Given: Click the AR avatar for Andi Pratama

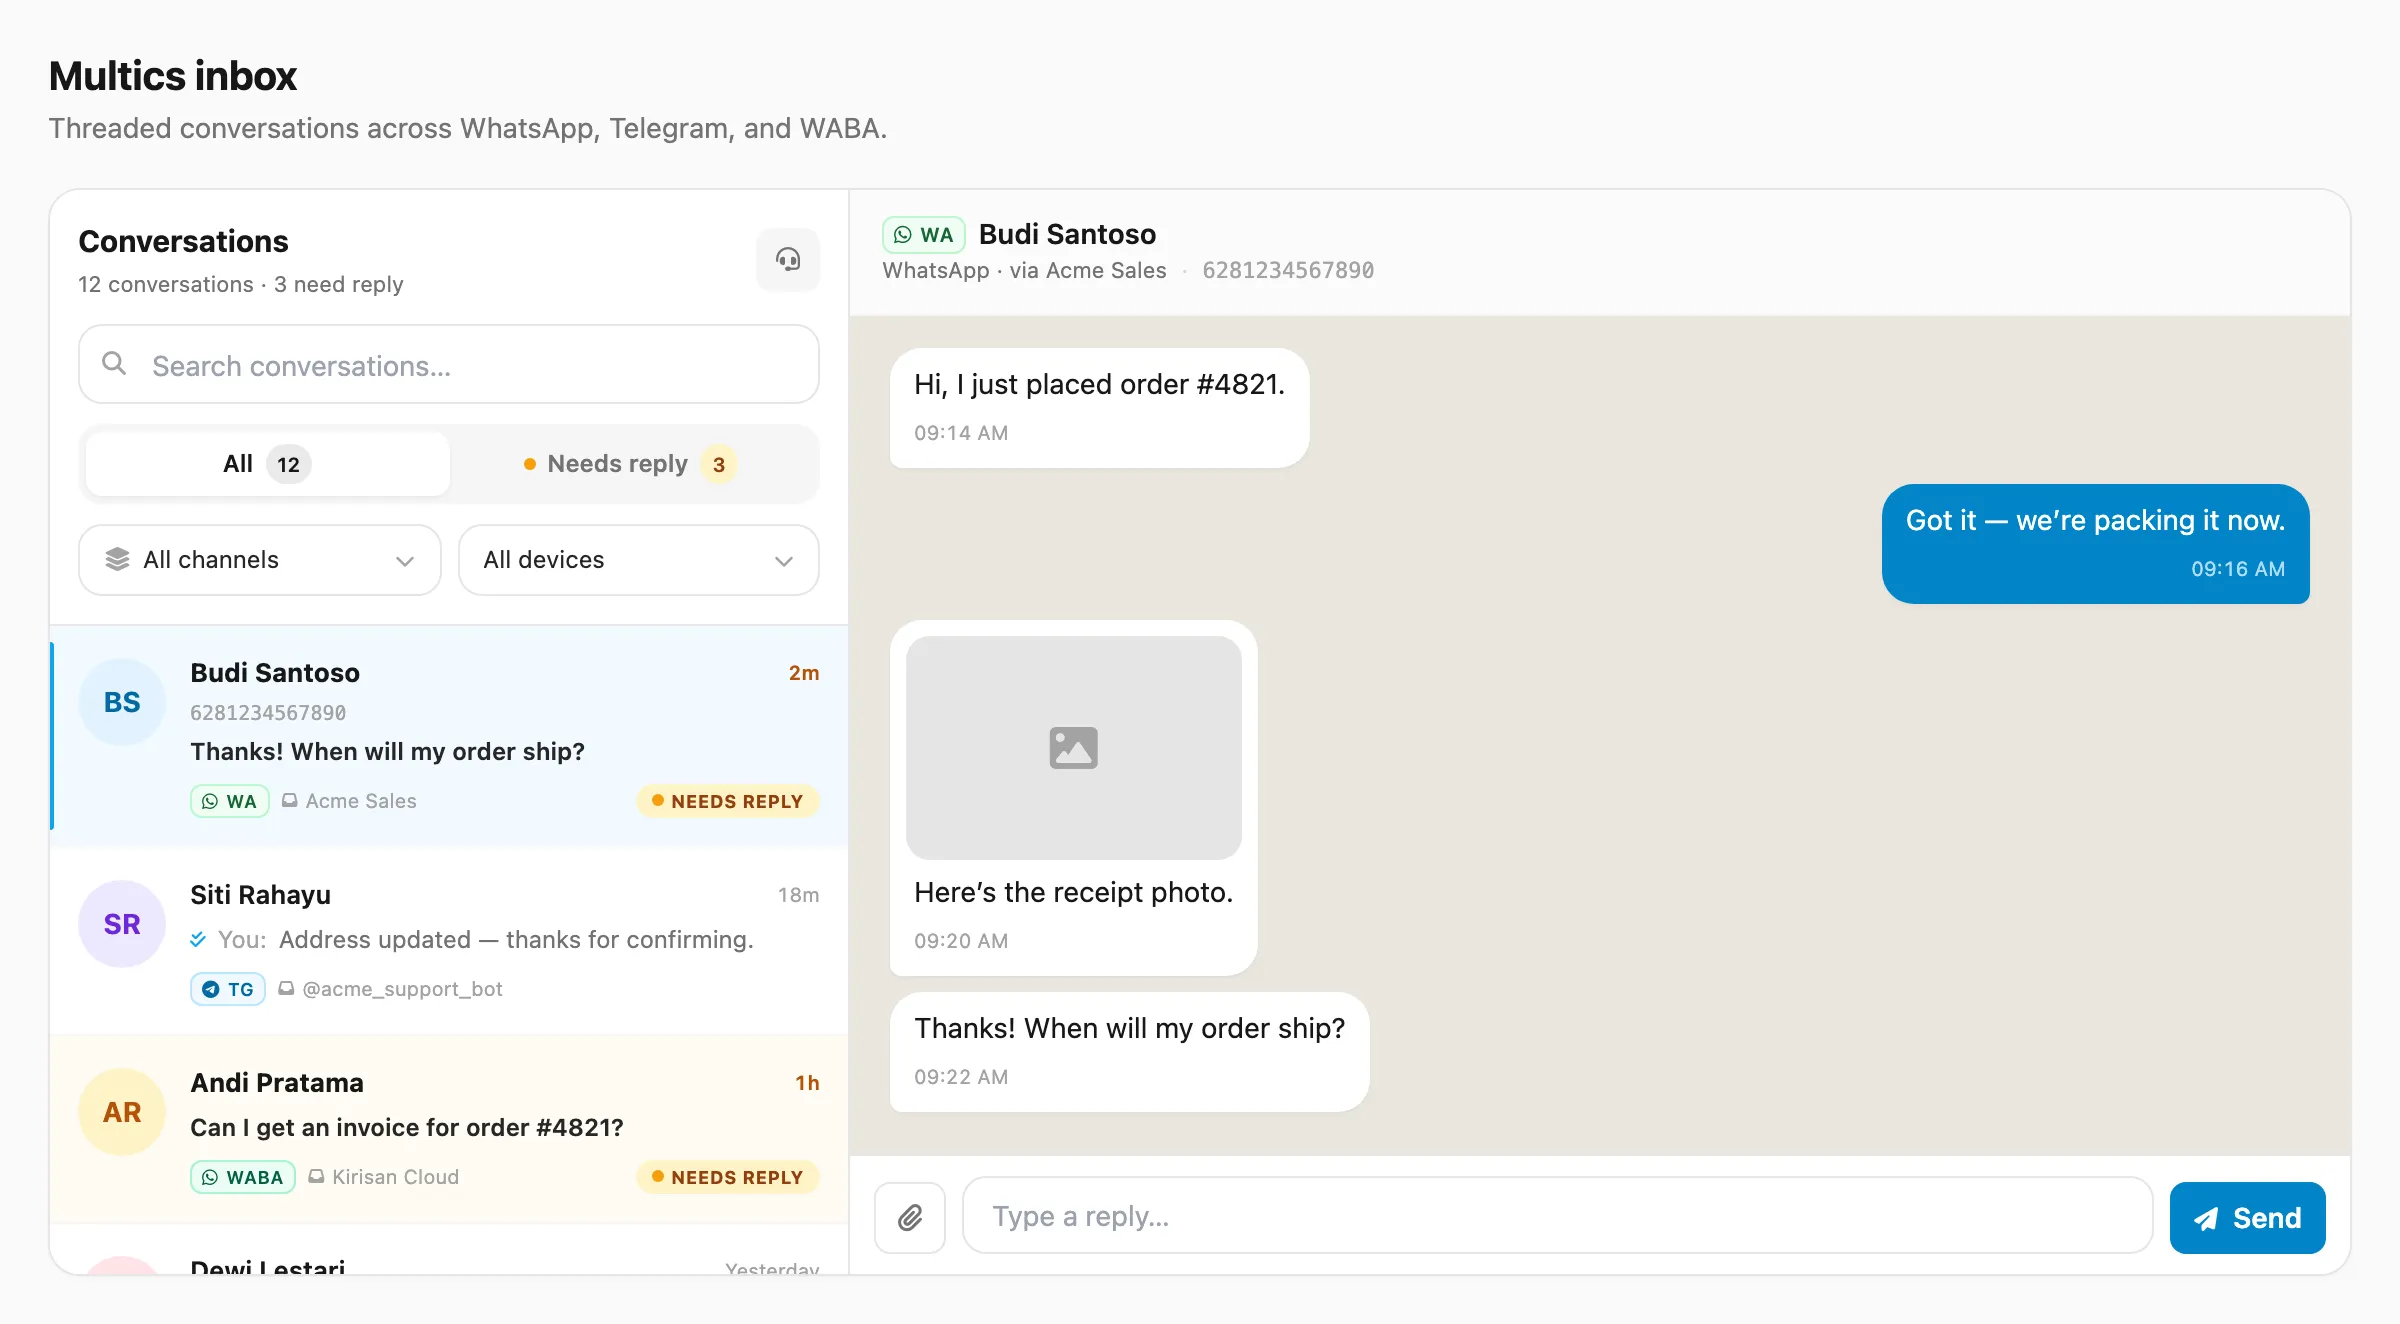Looking at the screenshot, I should pyautogui.click(x=122, y=1112).
